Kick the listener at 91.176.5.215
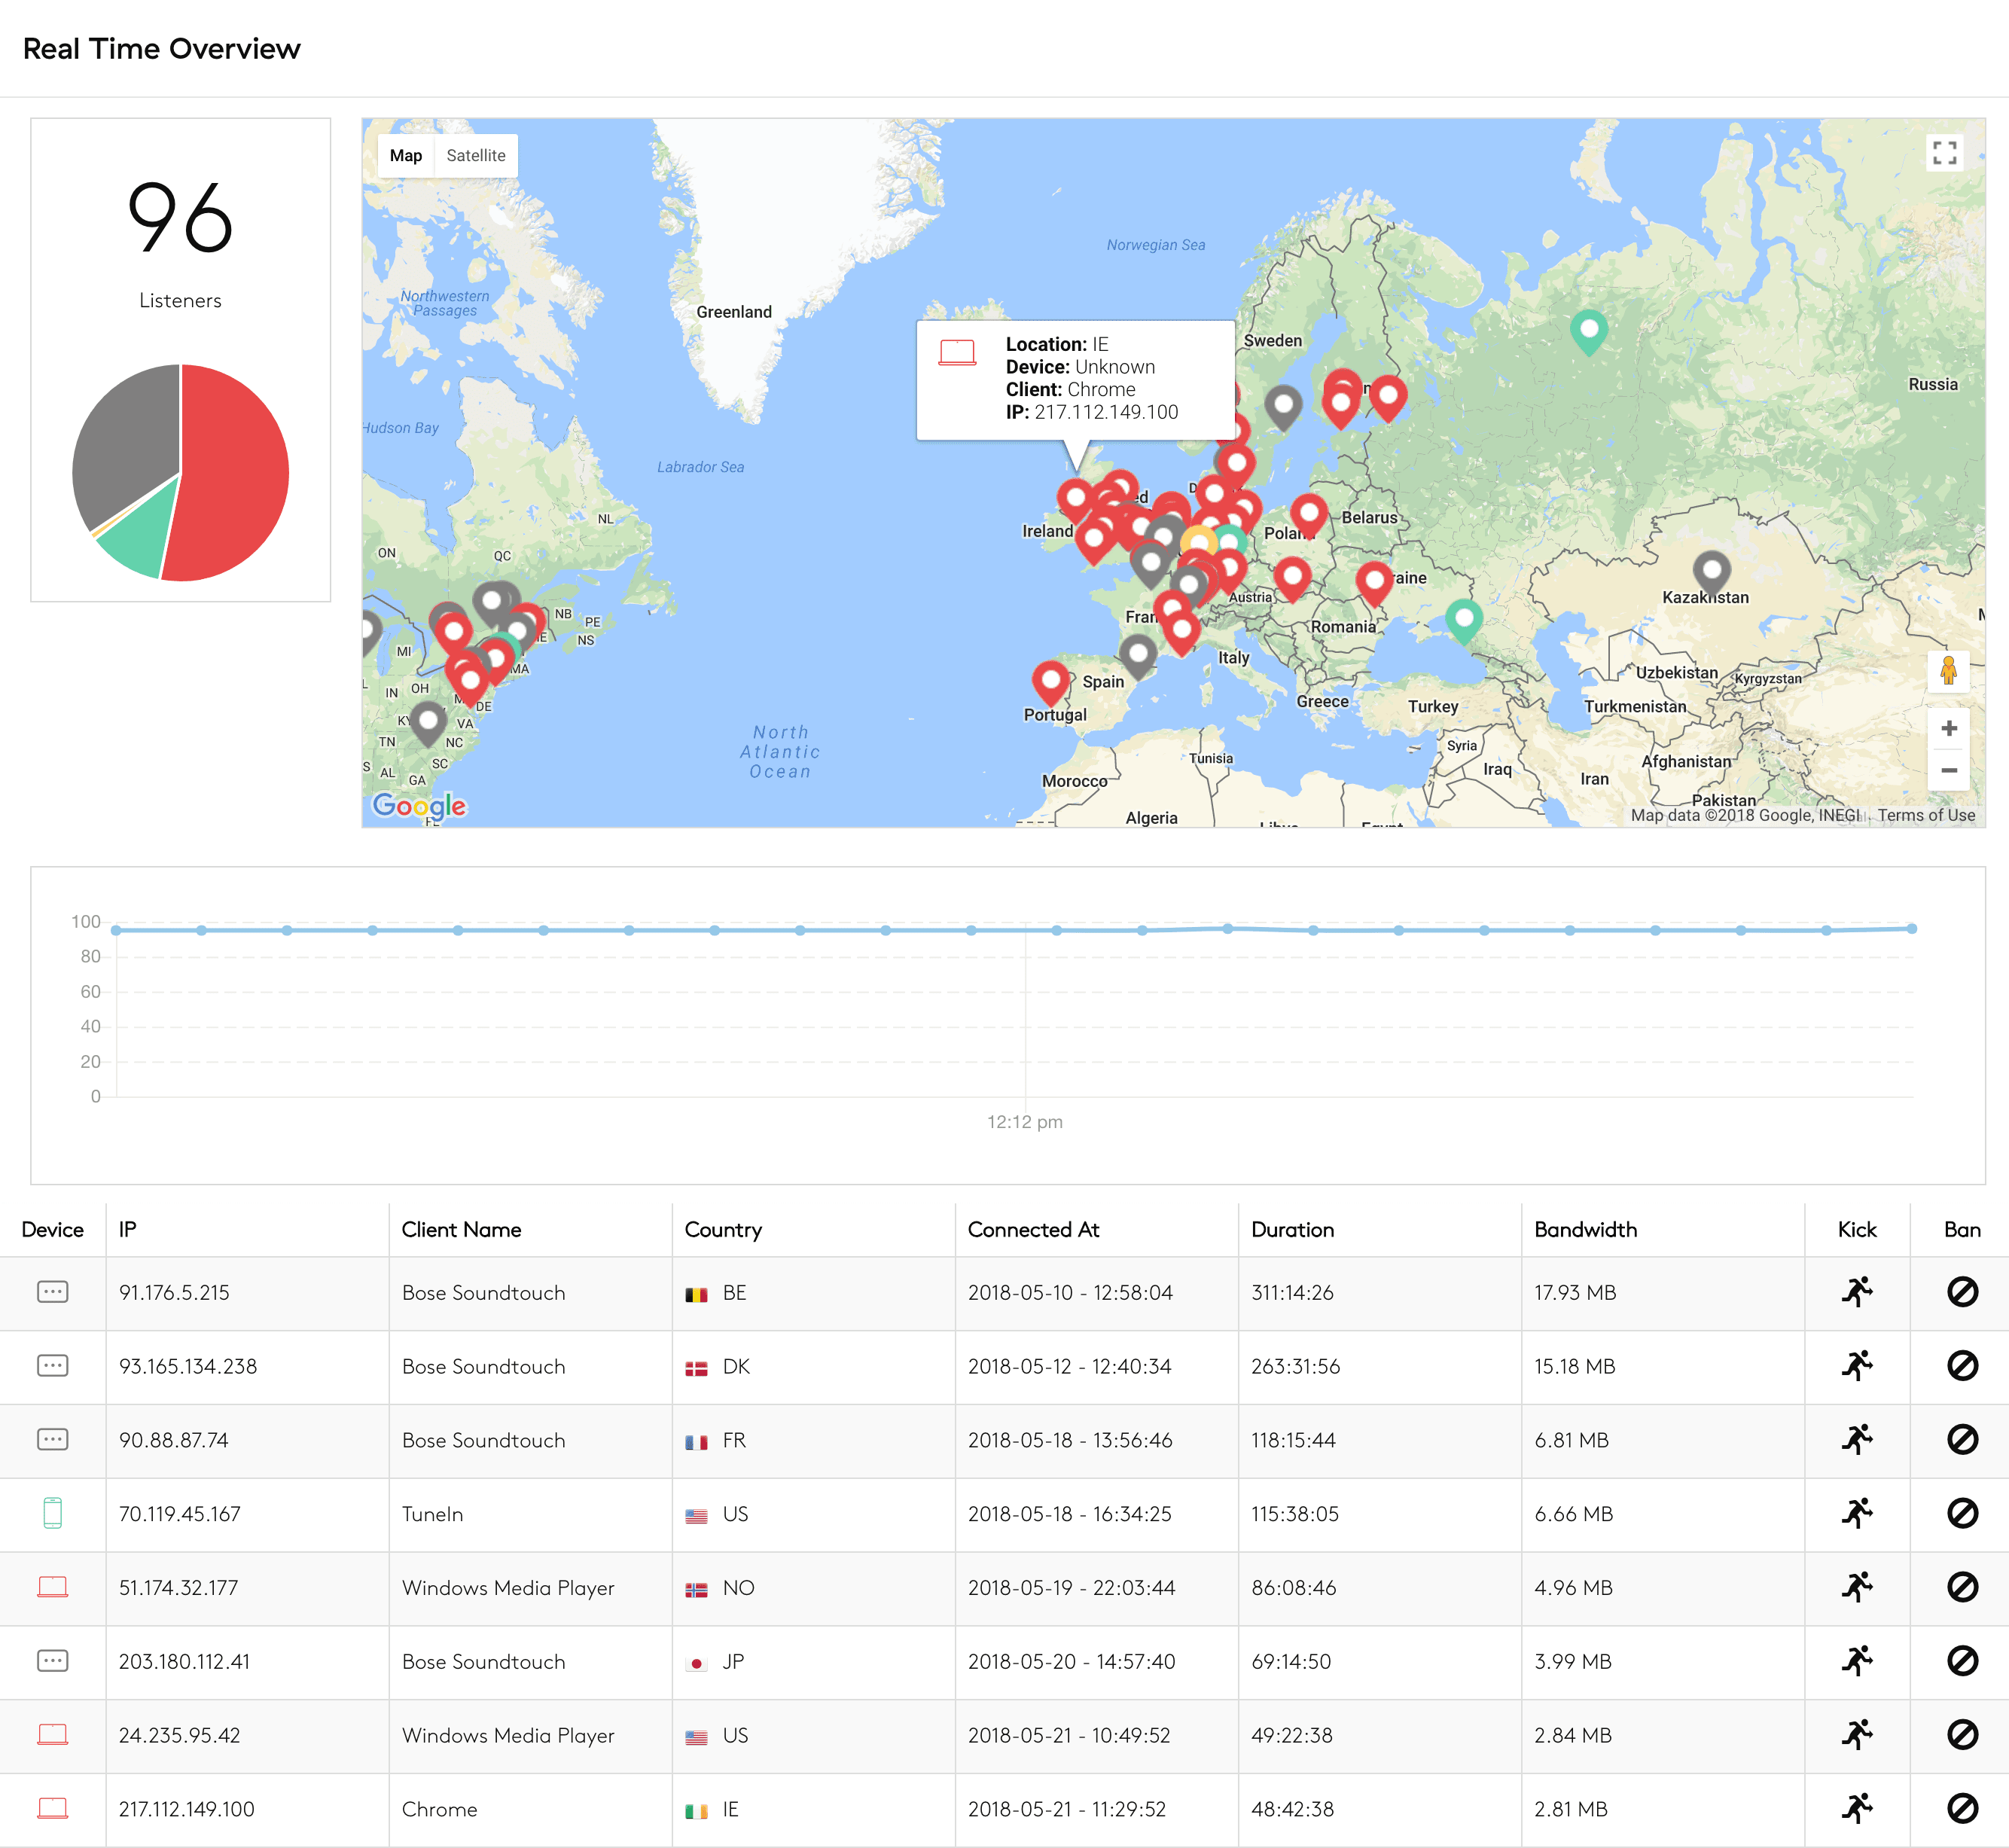Viewport: 2009px width, 1848px height. 1857,1292
